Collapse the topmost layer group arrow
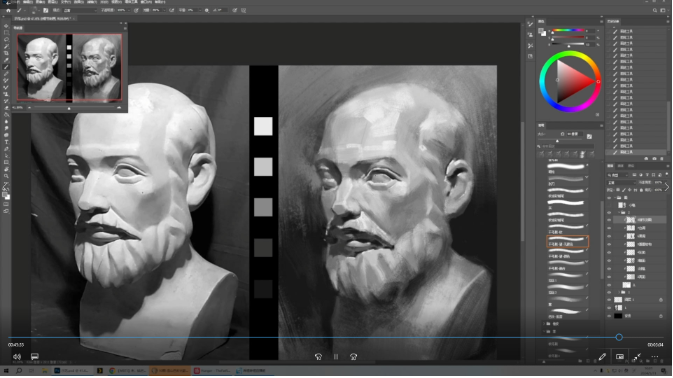 point(615,198)
